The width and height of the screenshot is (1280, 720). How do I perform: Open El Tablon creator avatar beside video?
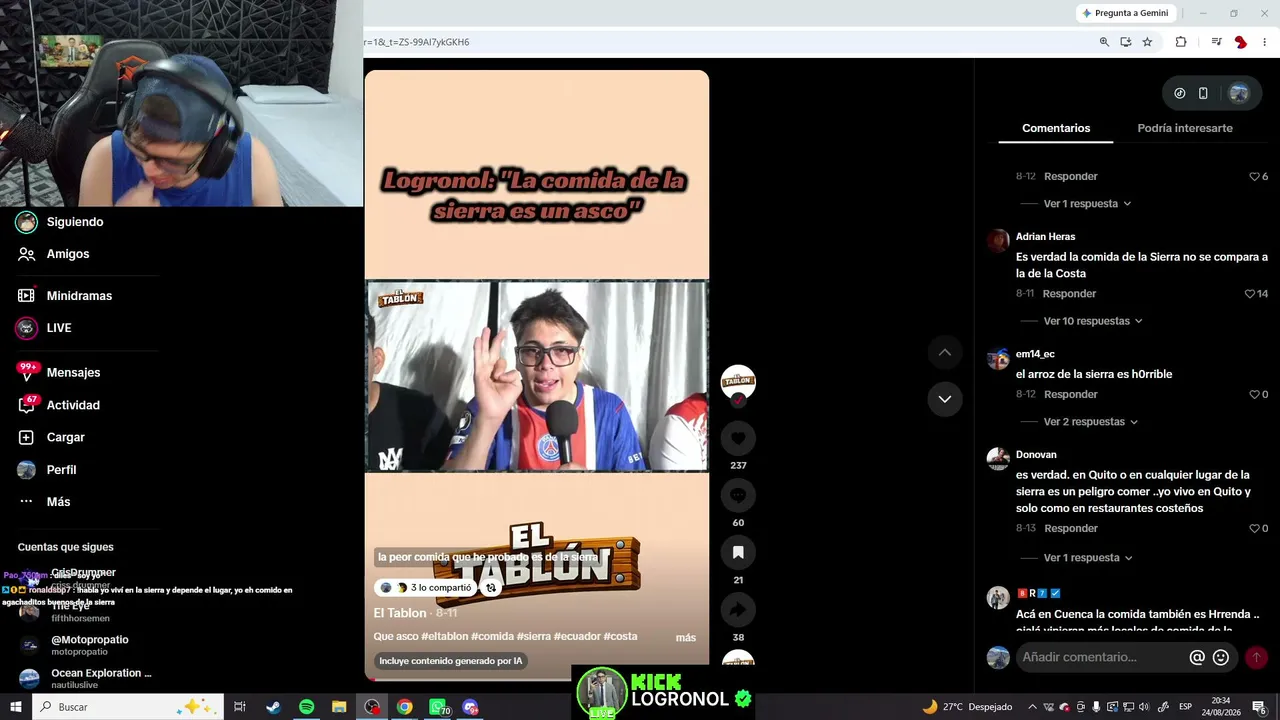(738, 381)
